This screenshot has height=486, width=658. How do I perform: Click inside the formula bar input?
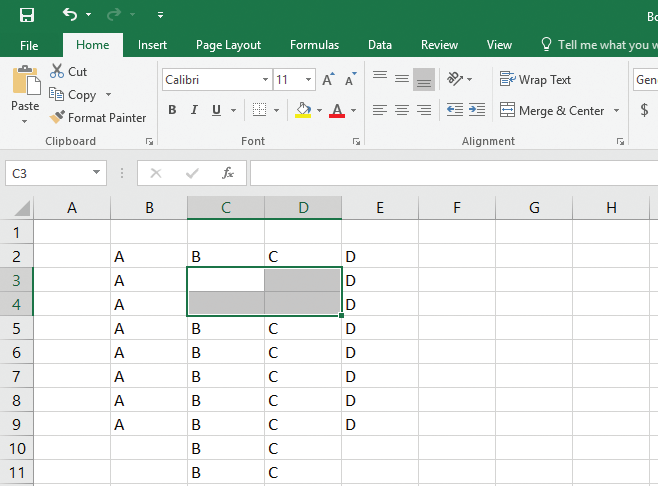click(x=454, y=172)
